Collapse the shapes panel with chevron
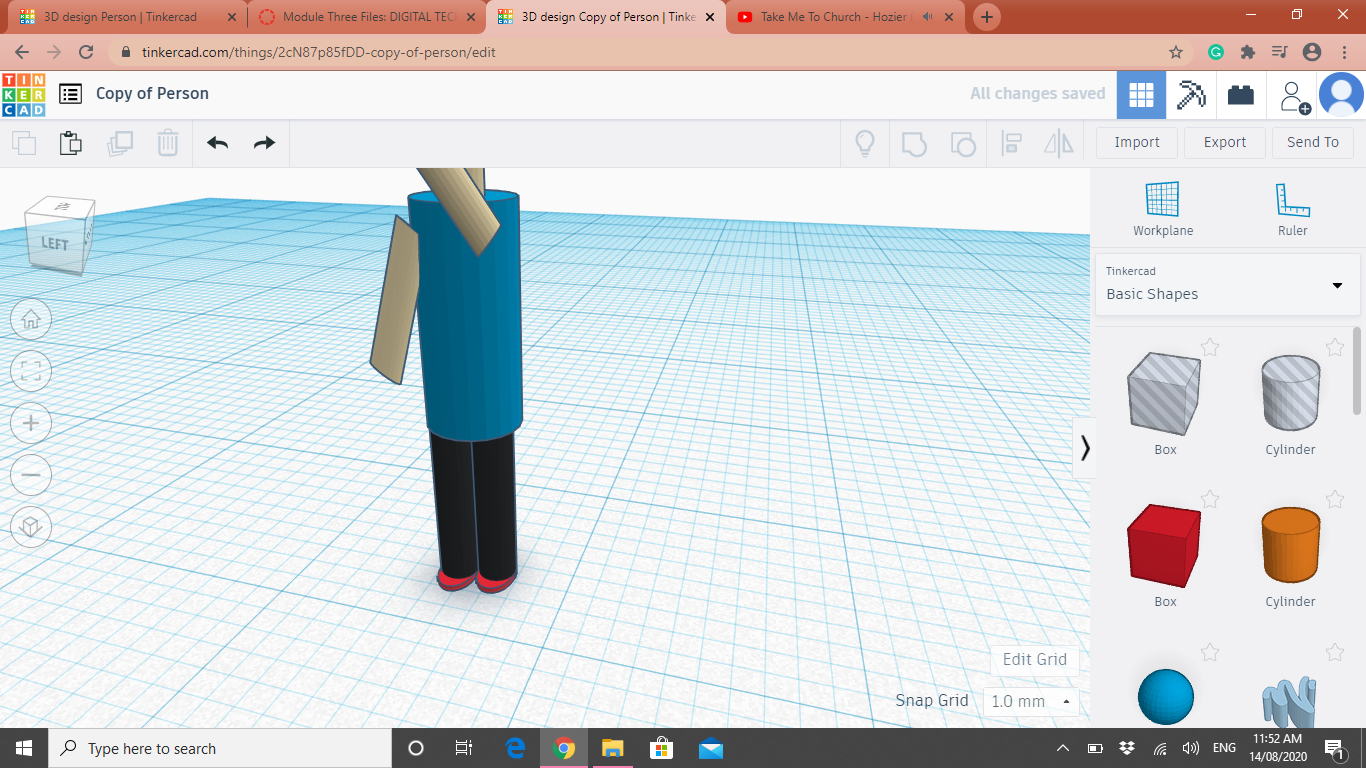The height and width of the screenshot is (768, 1366). pos(1085,447)
